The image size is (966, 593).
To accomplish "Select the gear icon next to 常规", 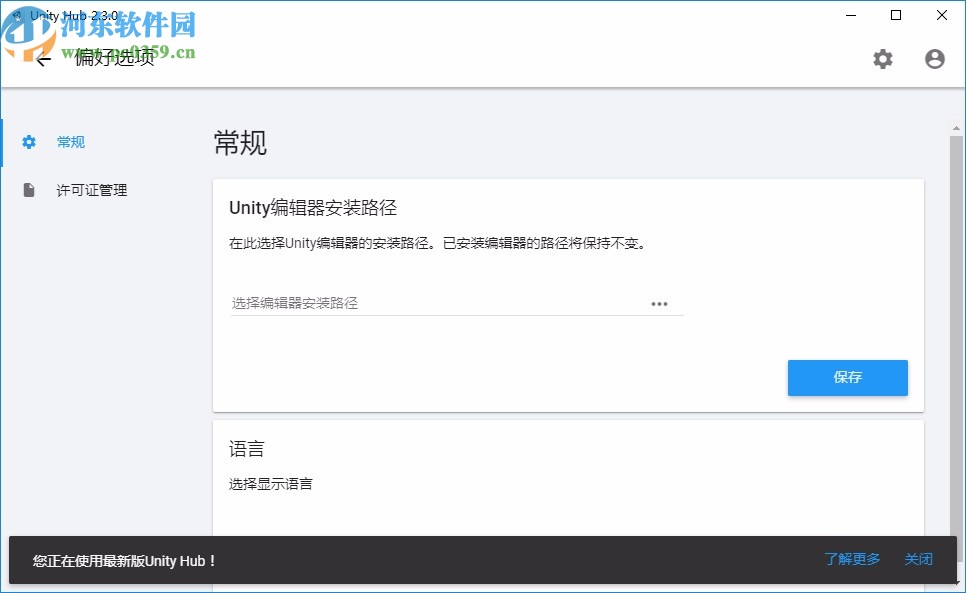I will click(28, 142).
